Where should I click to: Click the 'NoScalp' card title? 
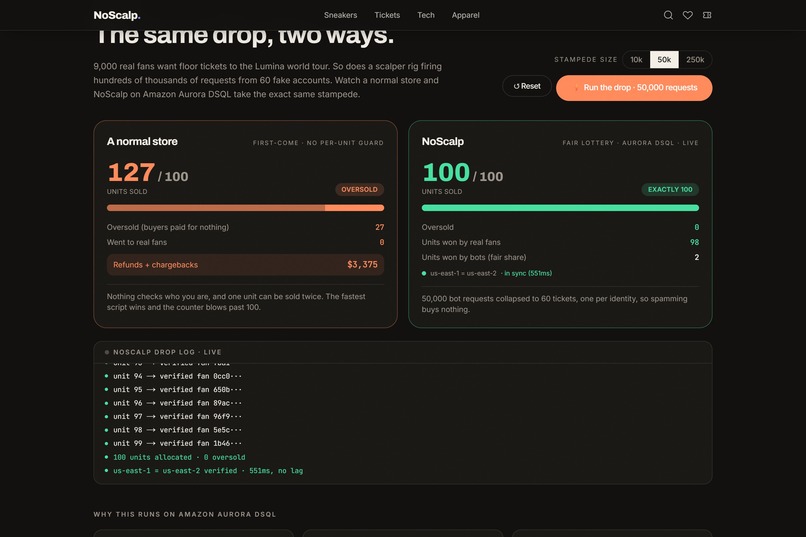[x=443, y=141]
